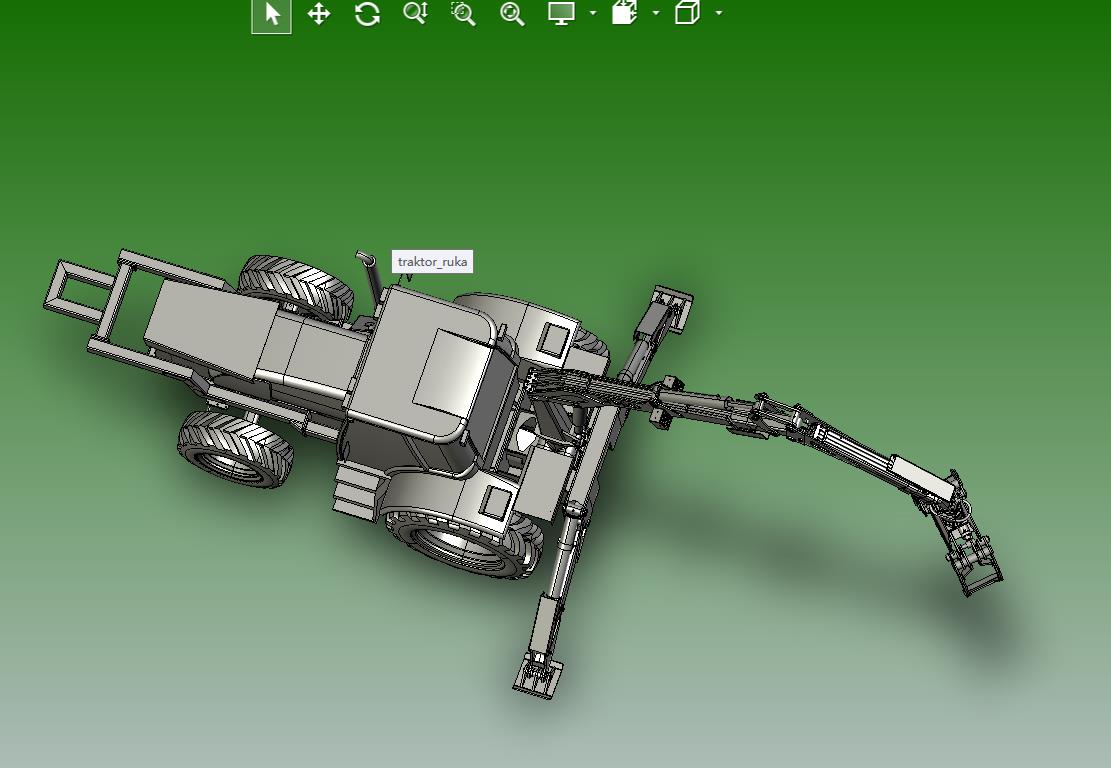Expand the monitor display dropdown arrow

(592, 13)
